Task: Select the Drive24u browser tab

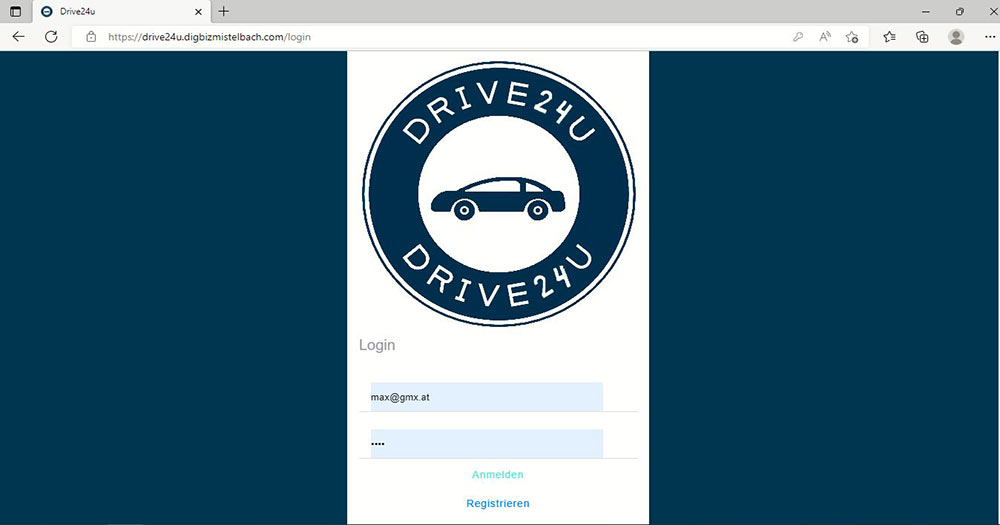Action: point(121,11)
